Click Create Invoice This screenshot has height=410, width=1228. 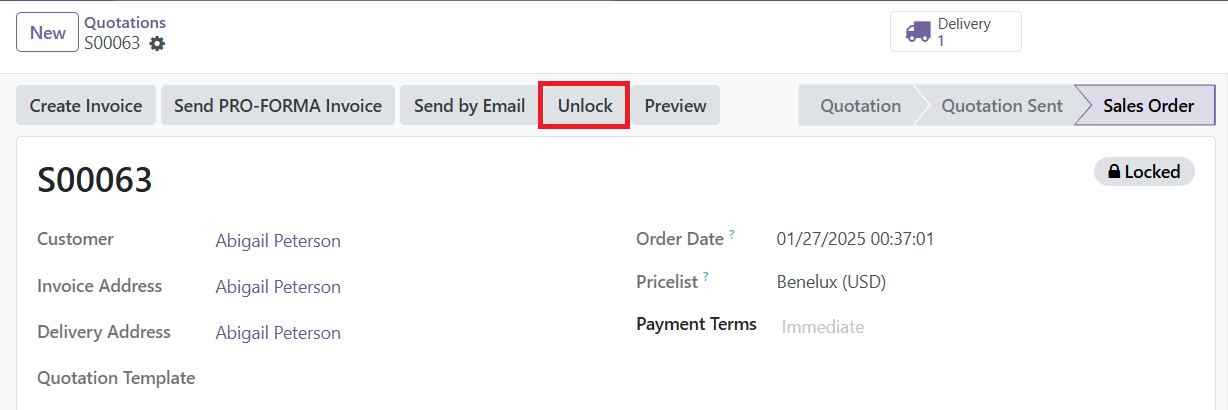point(86,105)
